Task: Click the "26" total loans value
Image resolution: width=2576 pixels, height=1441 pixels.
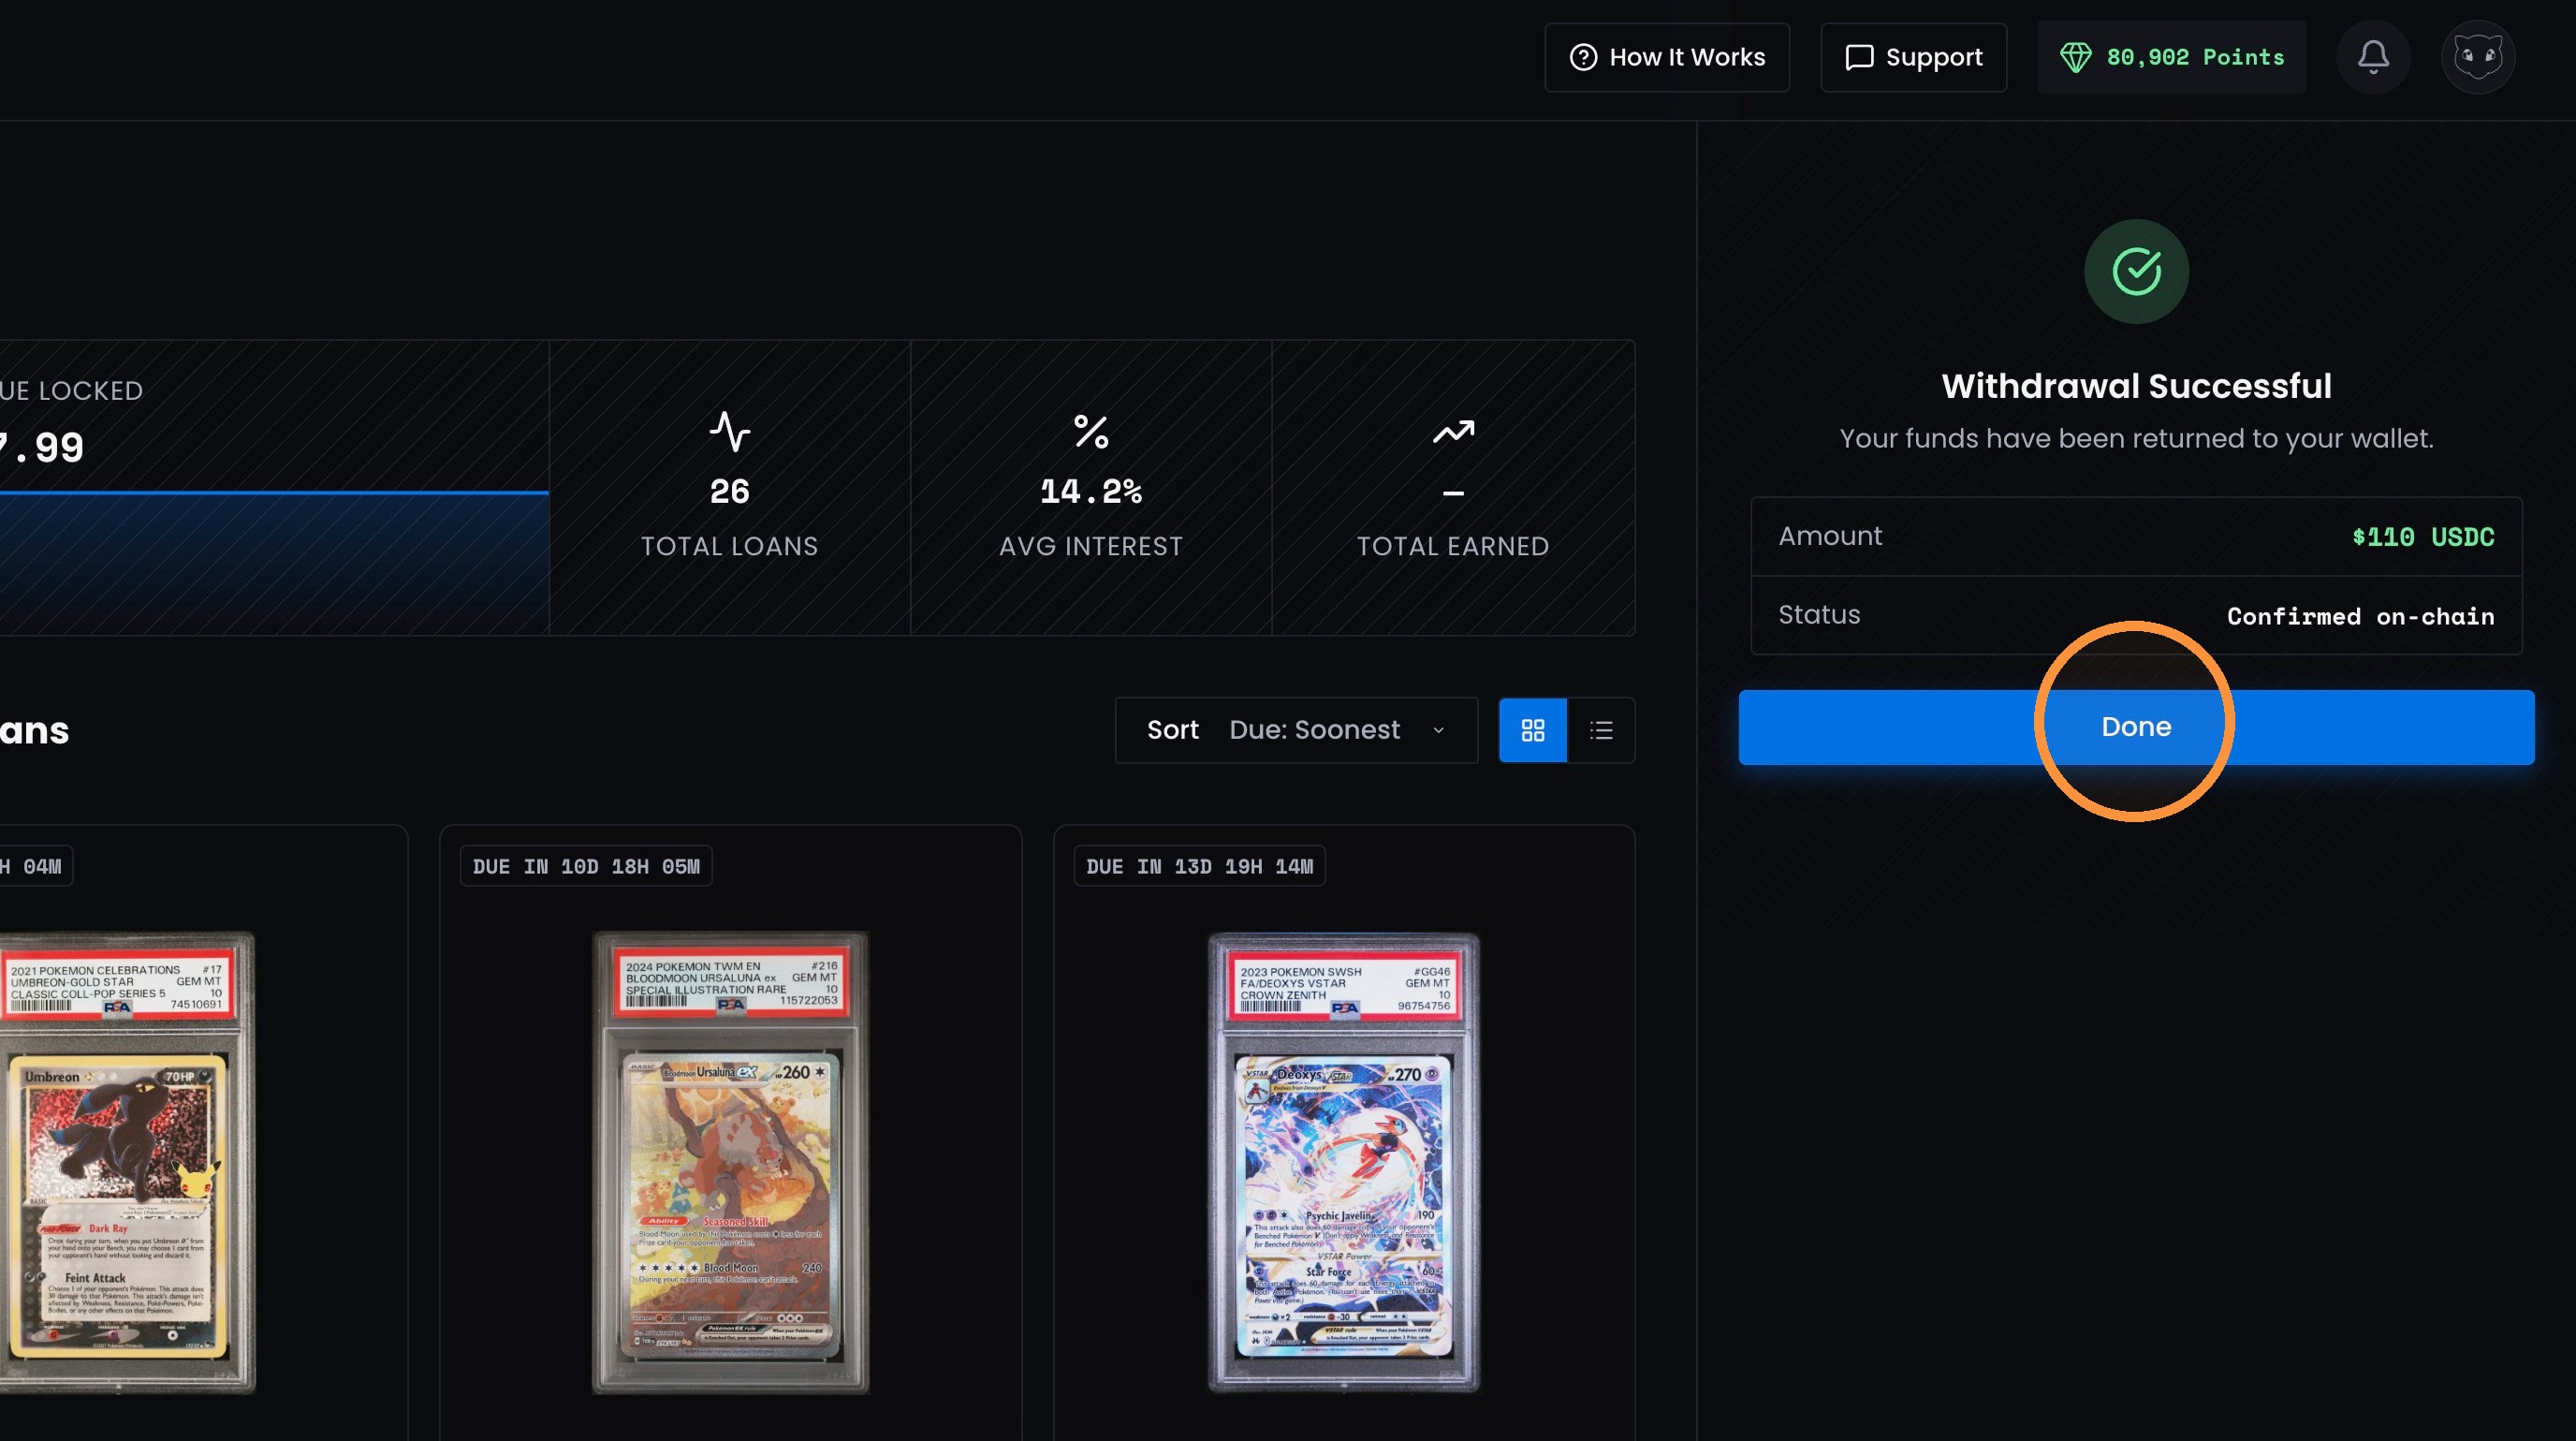Action: point(730,491)
